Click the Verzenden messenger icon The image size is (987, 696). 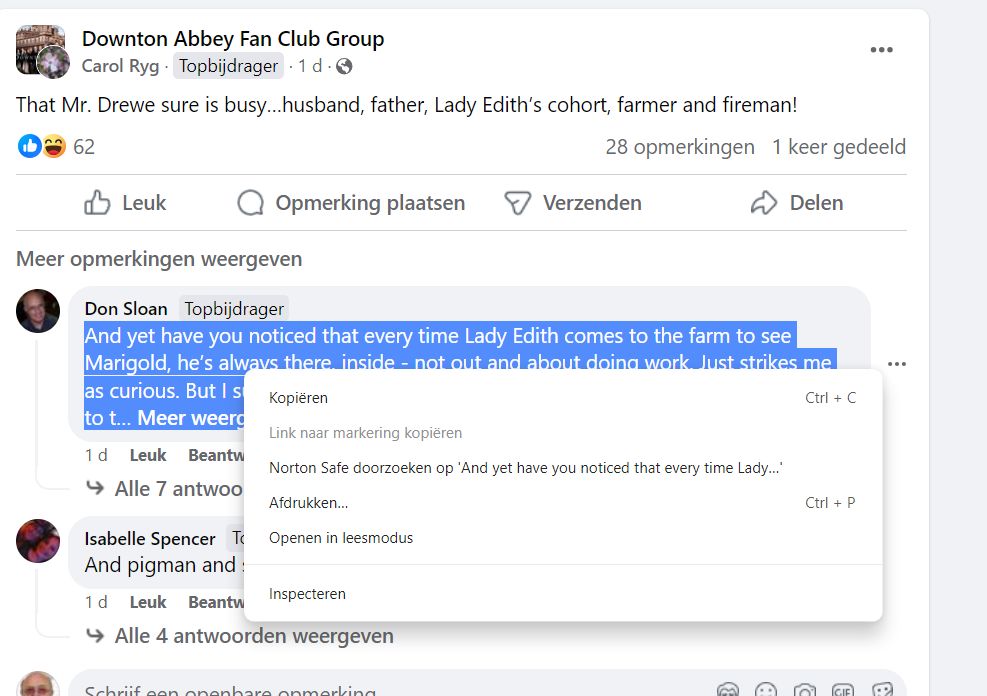(517, 203)
